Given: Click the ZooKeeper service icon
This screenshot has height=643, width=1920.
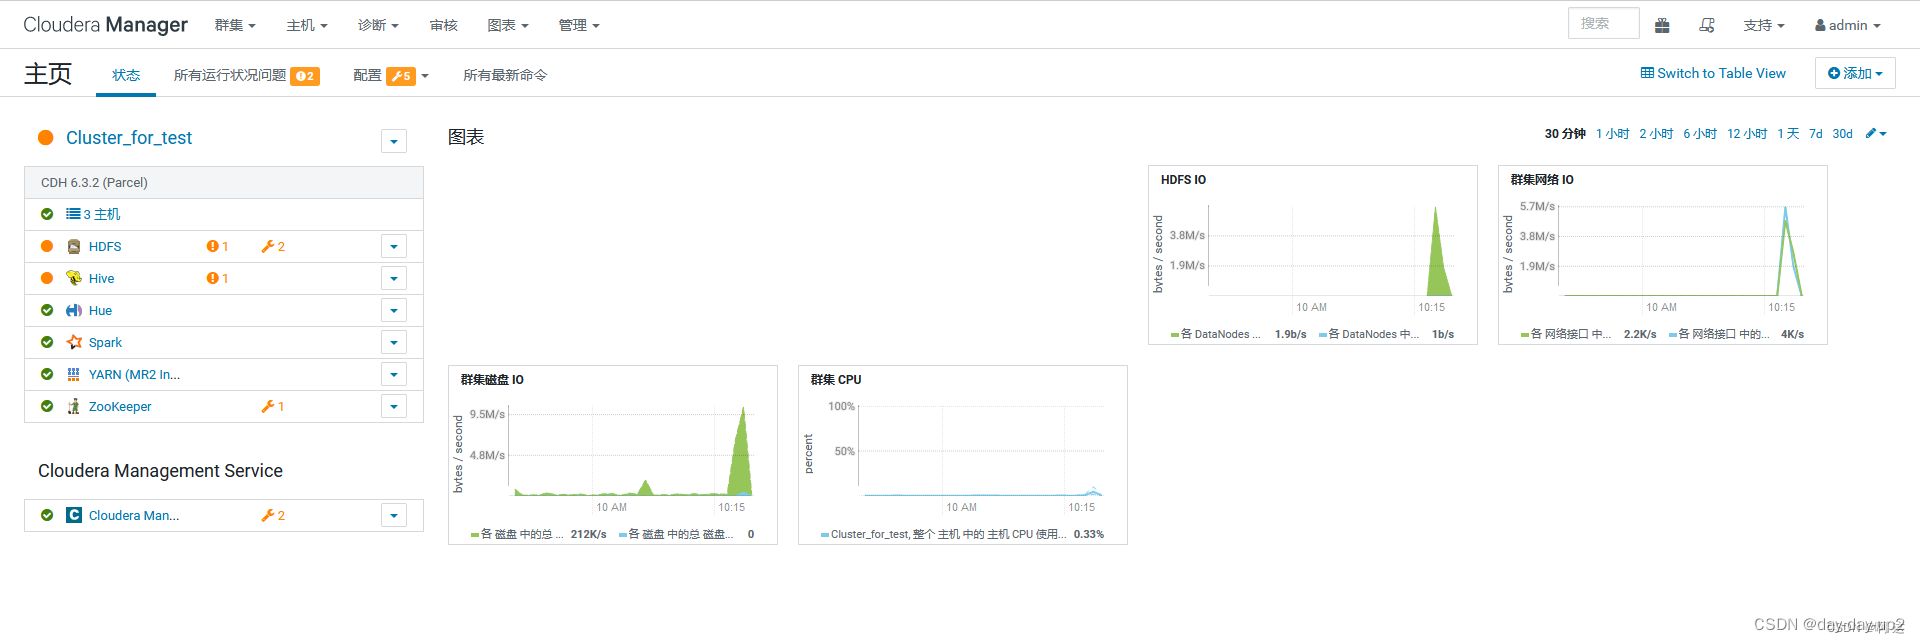Looking at the screenshot, I should 74,406.
